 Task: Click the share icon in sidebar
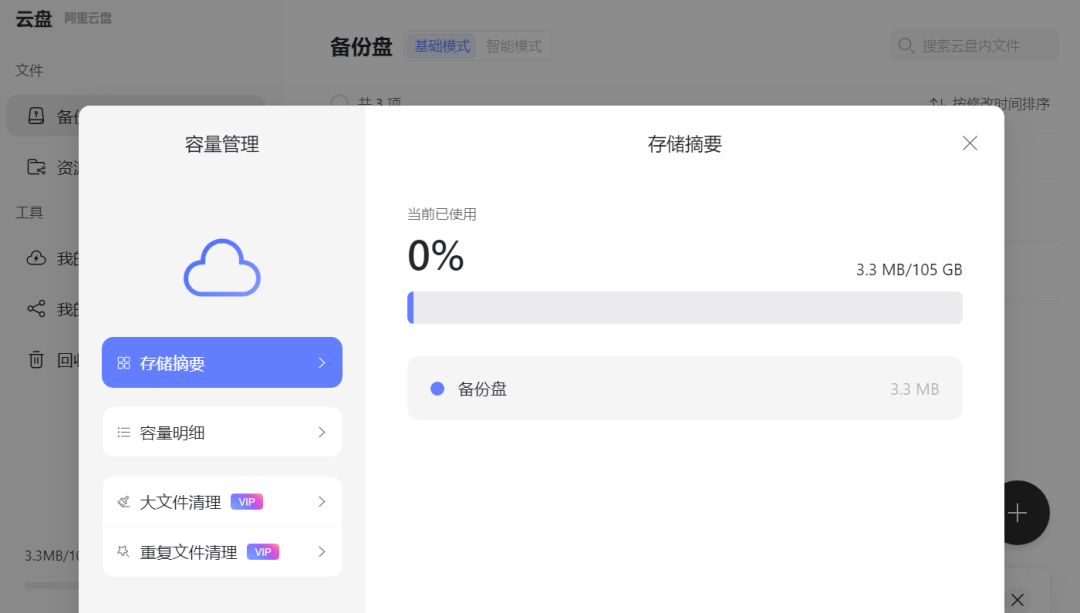click(x=36, y=309)
